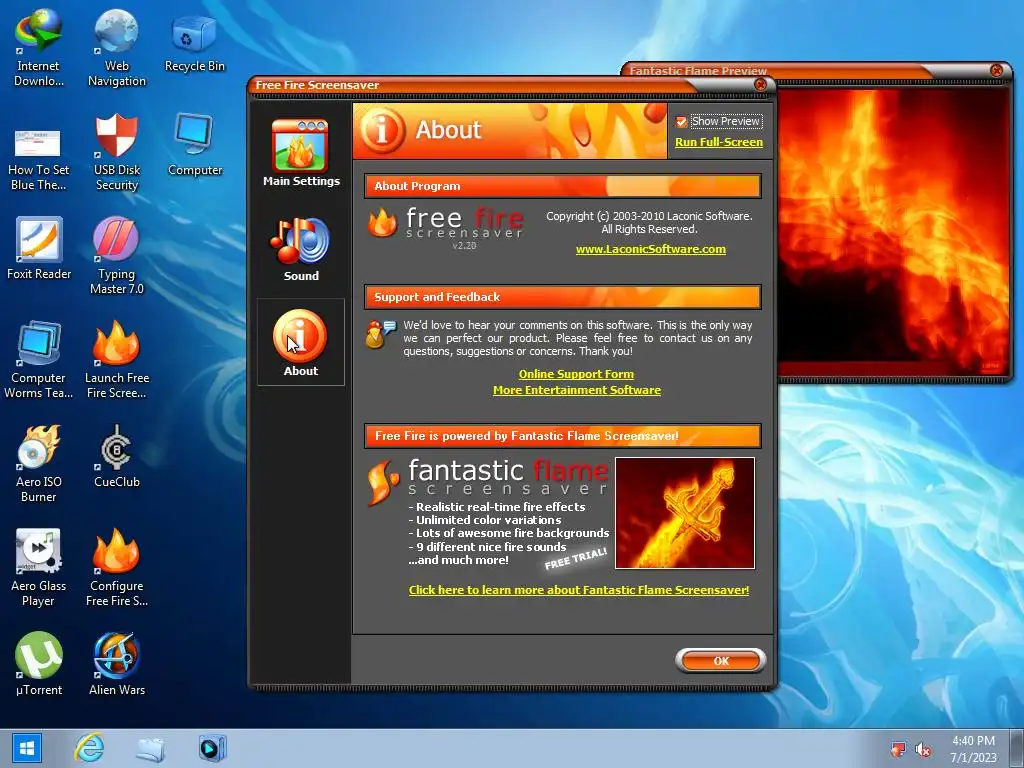Select the Recycle Bin icon
1024x768 pixels.
coord(195,42)
